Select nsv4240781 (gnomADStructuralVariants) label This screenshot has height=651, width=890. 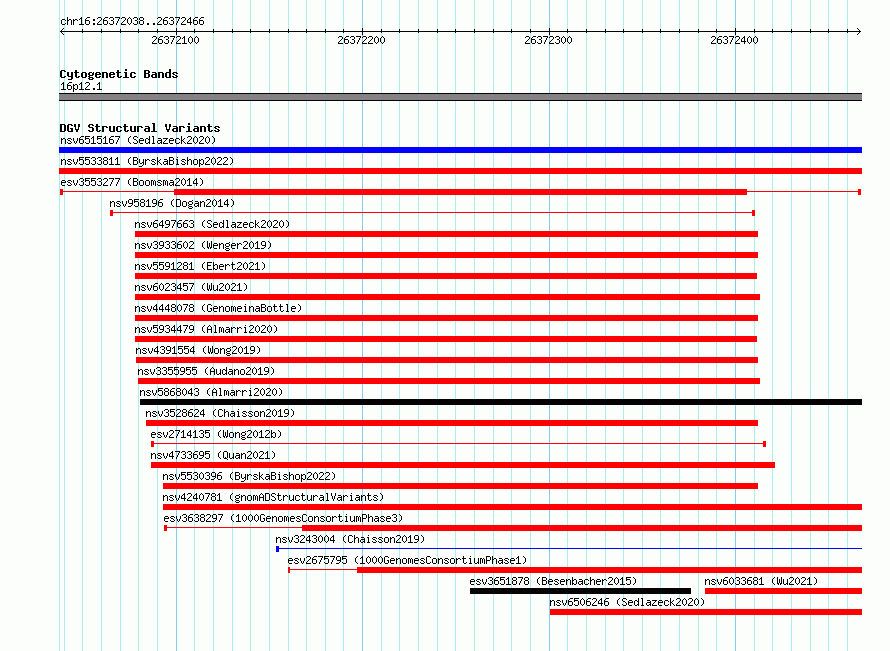[273, 497]
